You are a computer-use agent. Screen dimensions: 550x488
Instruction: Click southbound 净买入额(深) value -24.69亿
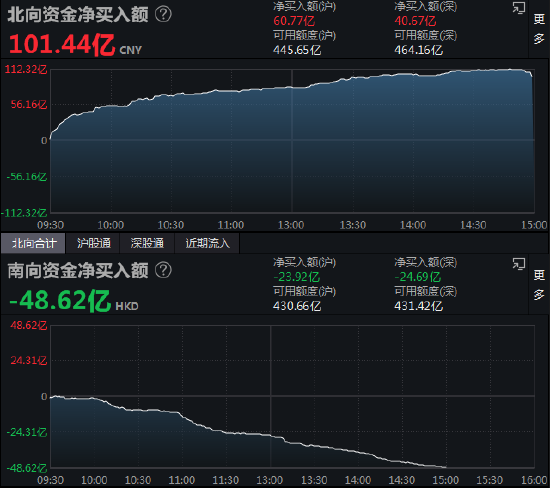418,277
